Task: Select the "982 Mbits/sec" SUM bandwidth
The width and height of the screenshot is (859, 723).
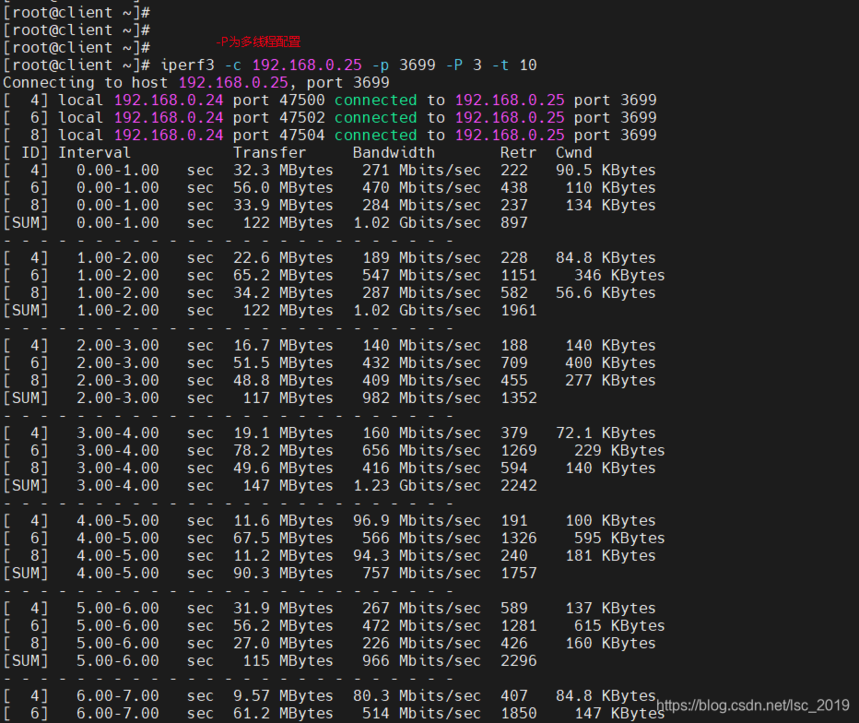Action: coord(421,398)
